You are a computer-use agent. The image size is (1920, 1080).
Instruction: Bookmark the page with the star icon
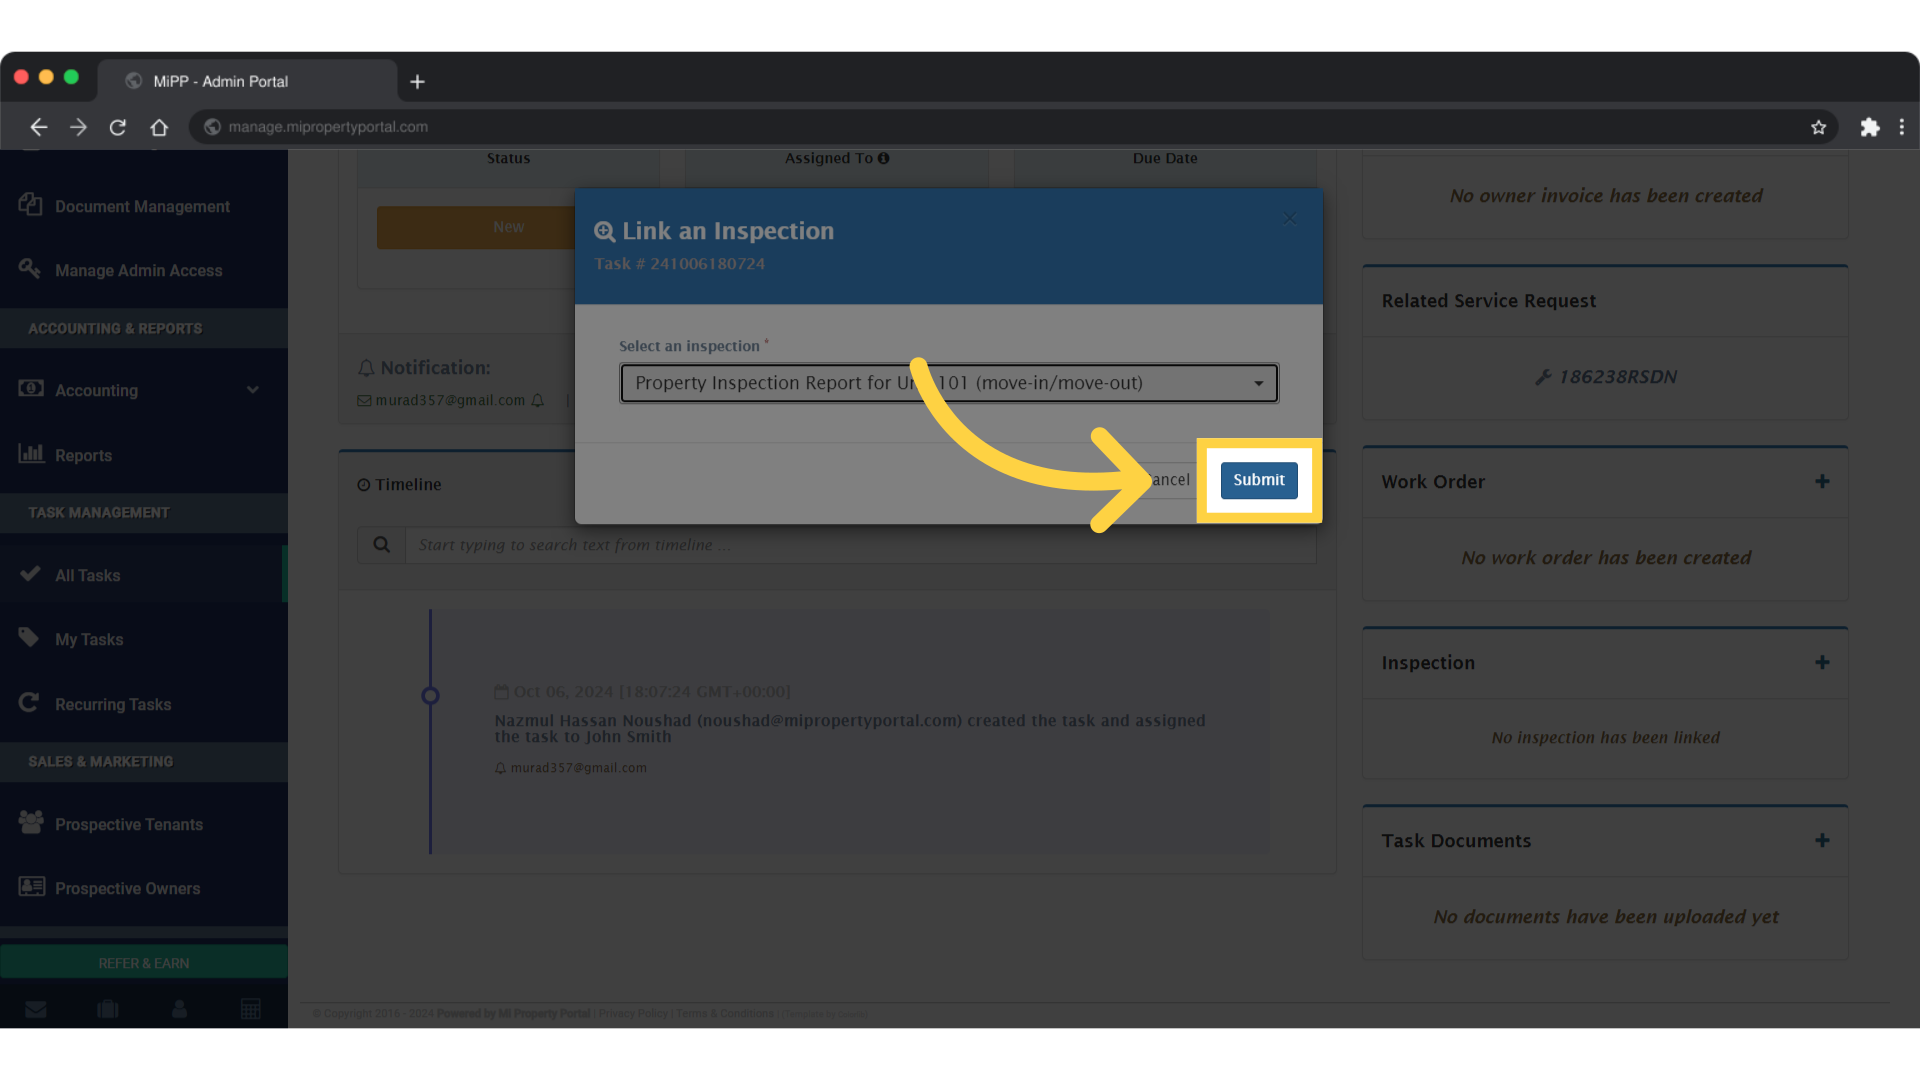pyautogui.click(x=1819, y=127)
